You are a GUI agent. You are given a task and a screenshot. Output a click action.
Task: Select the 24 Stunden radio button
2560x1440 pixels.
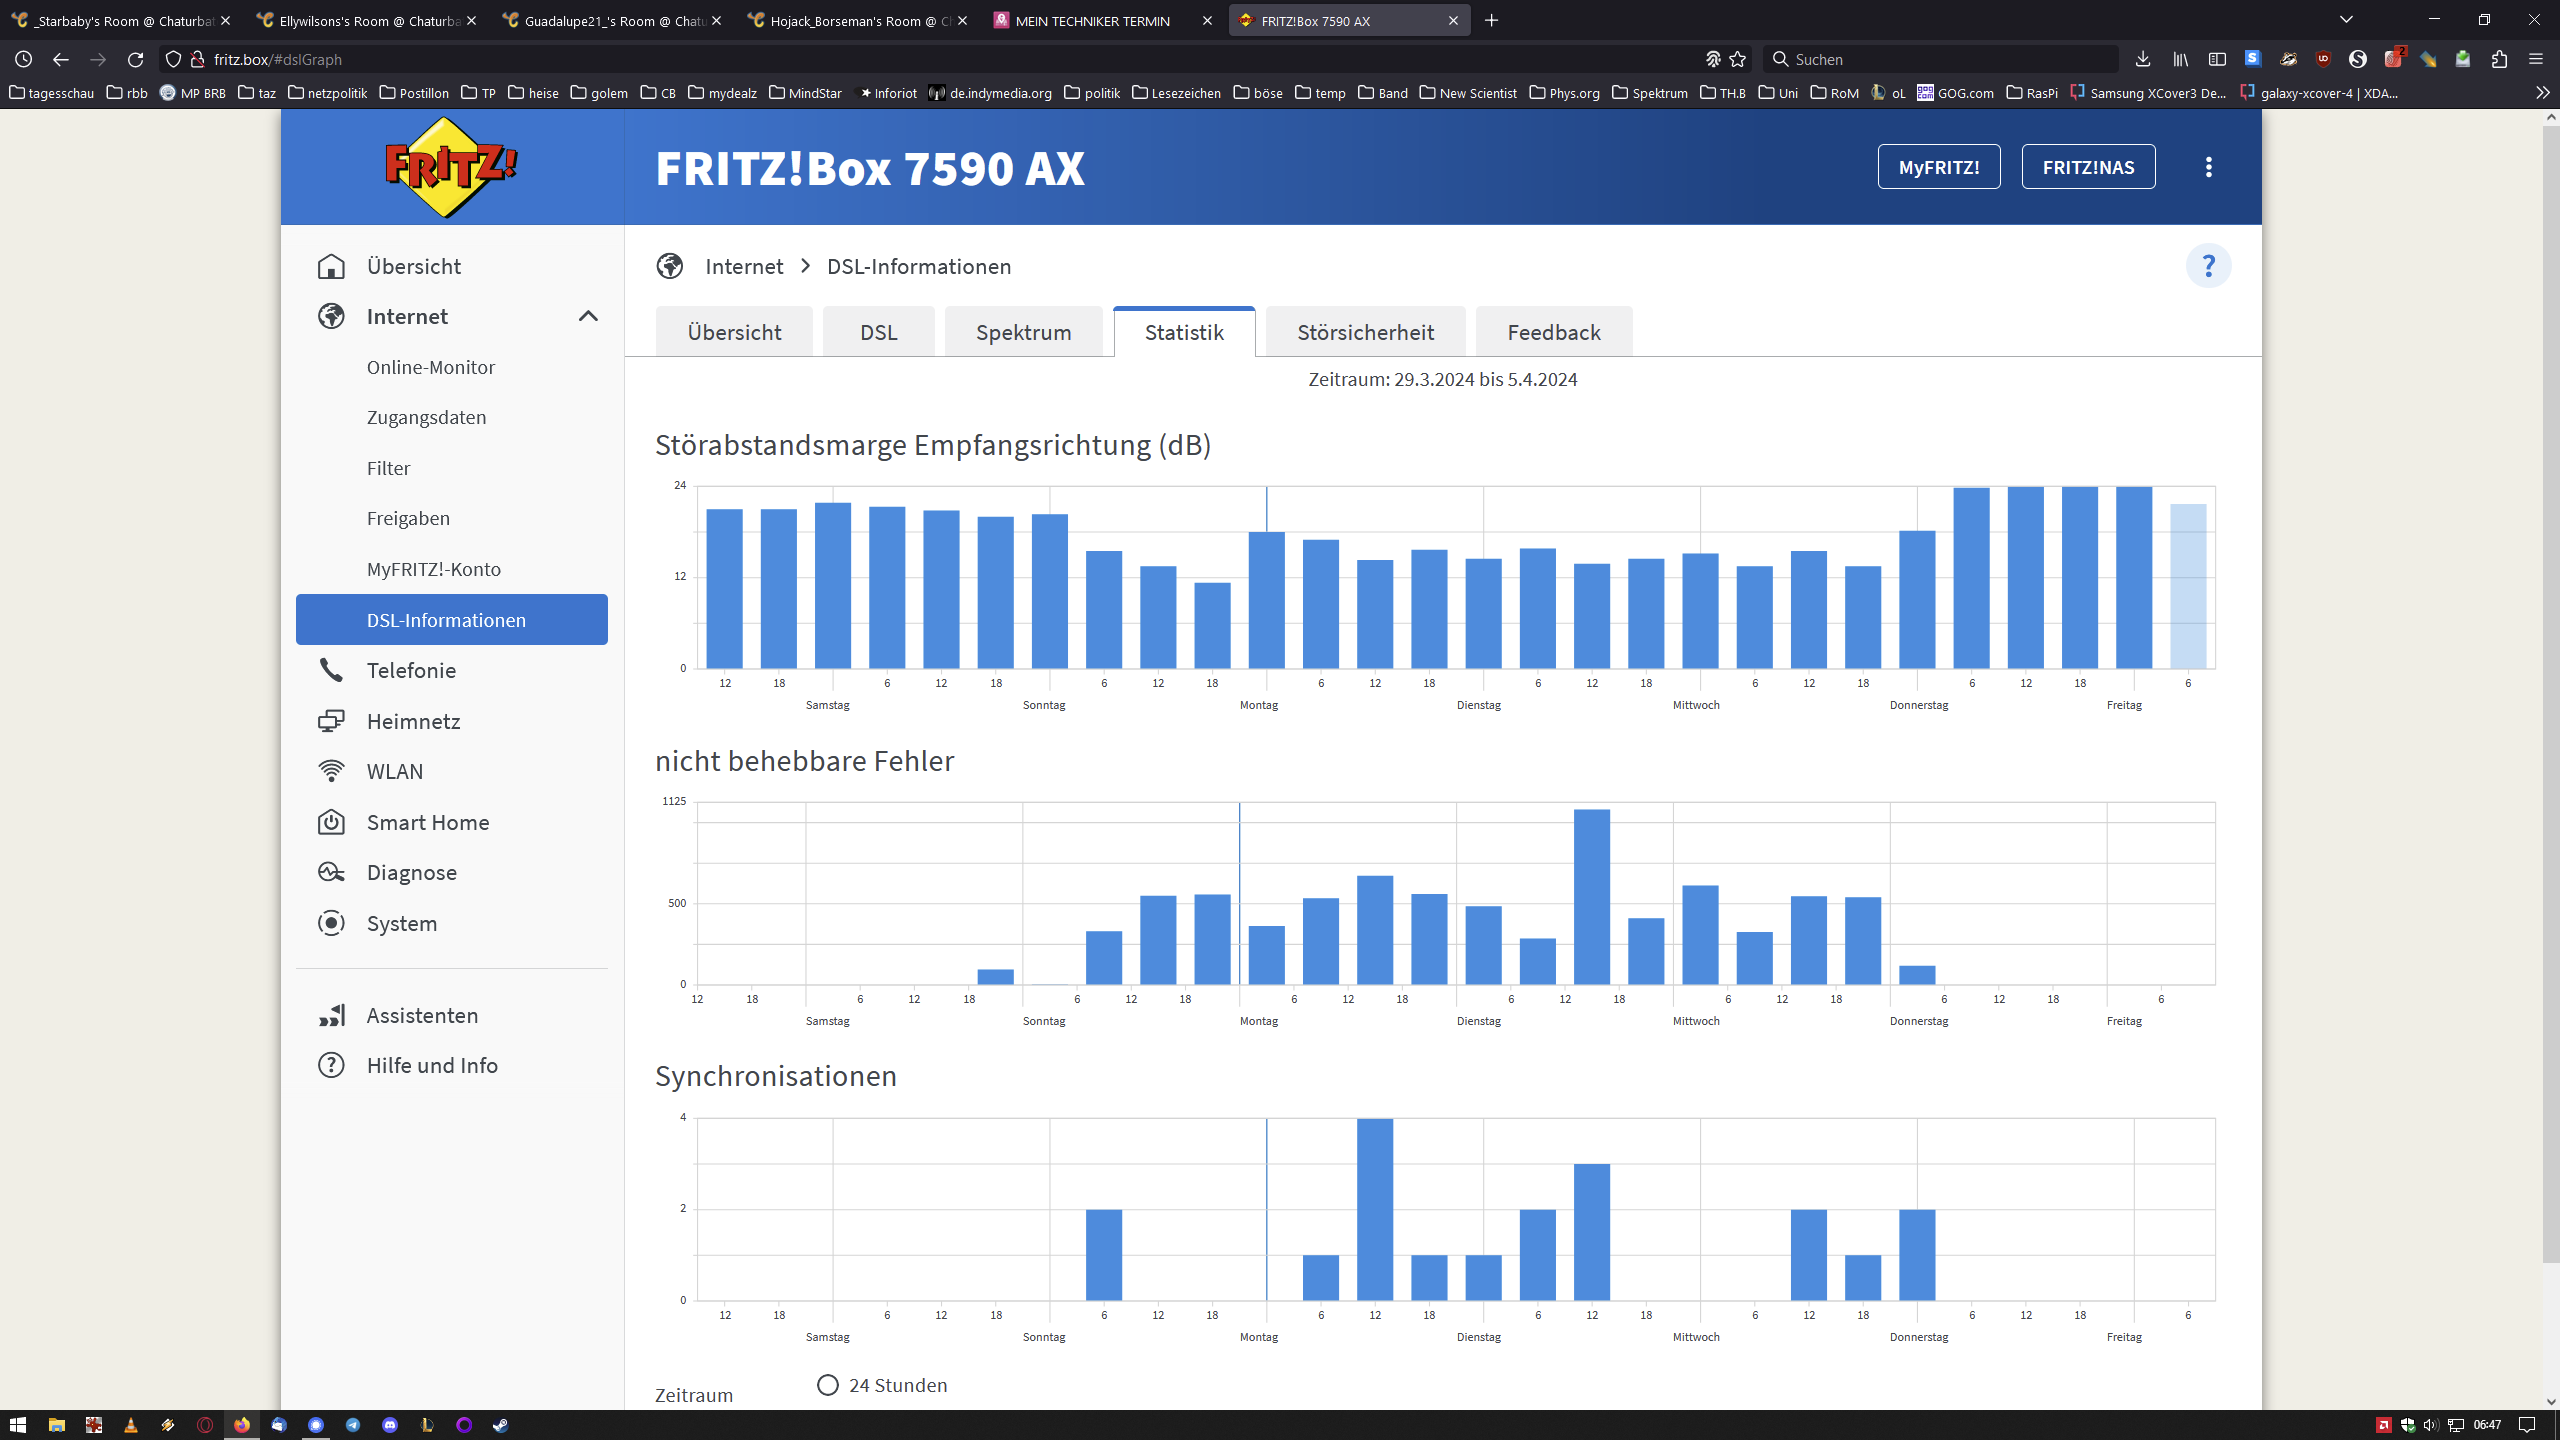point(827,1385)
